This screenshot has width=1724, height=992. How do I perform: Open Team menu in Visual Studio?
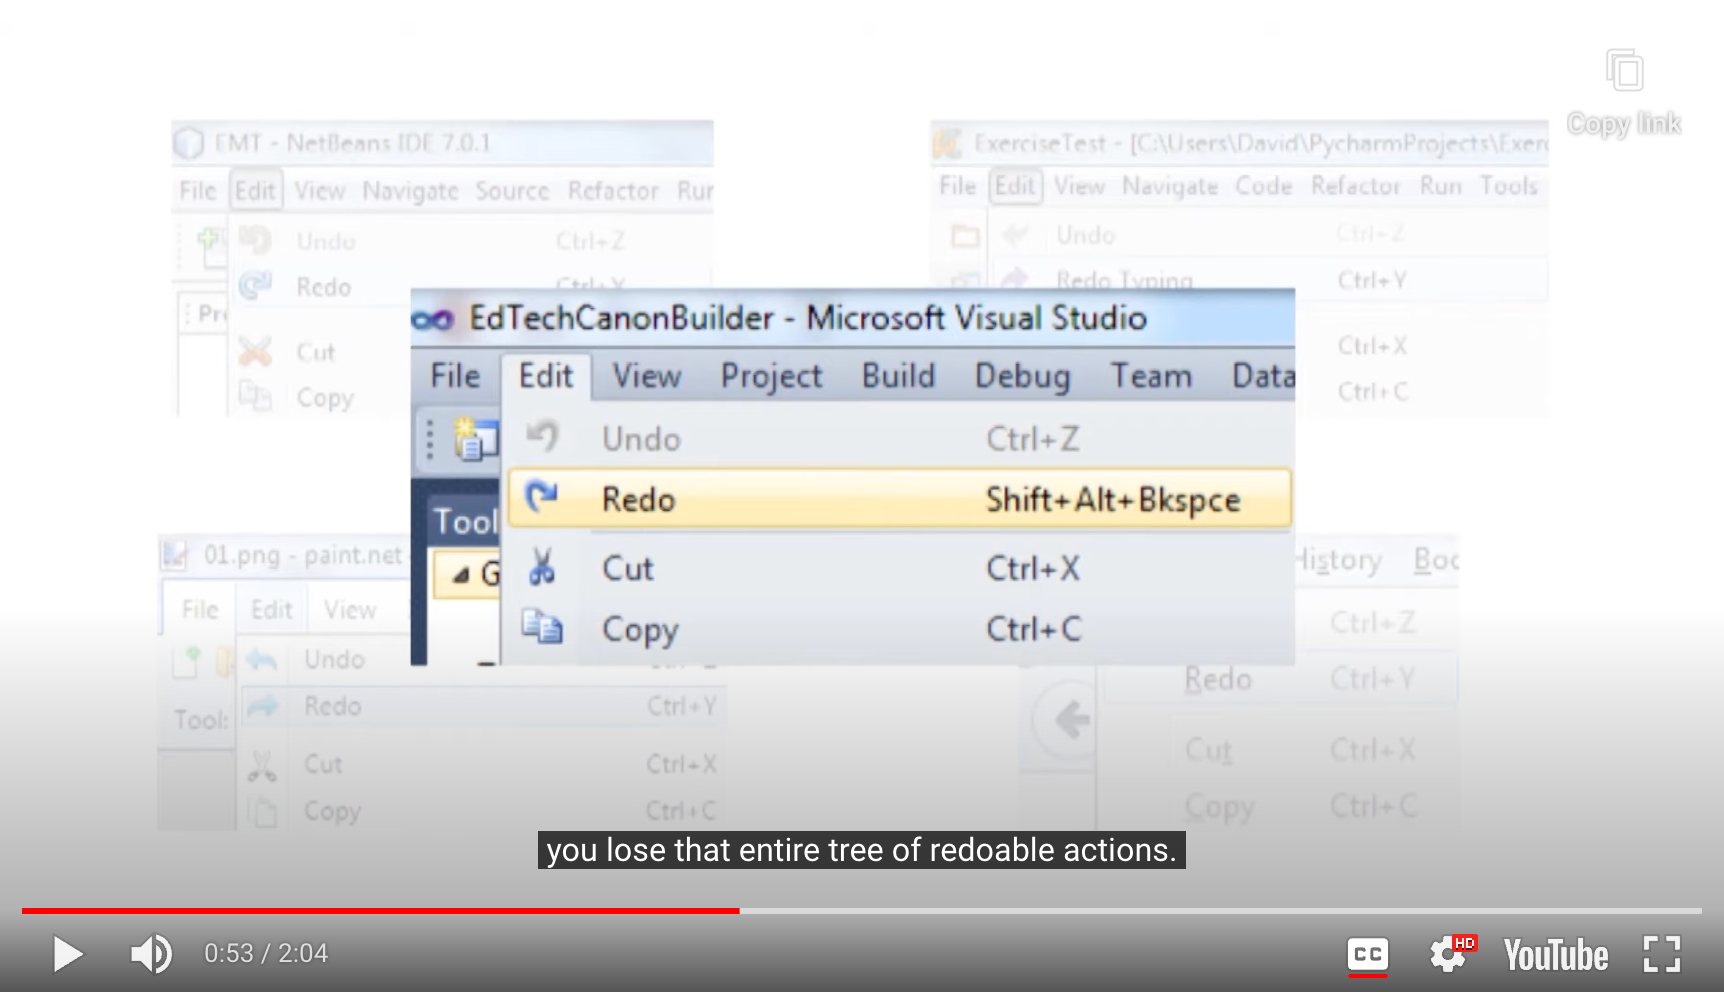1151,376
